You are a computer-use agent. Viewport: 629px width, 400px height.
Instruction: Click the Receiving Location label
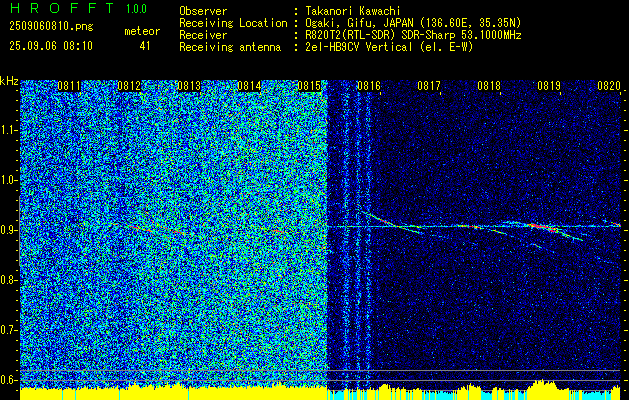[x=233, y=23]
